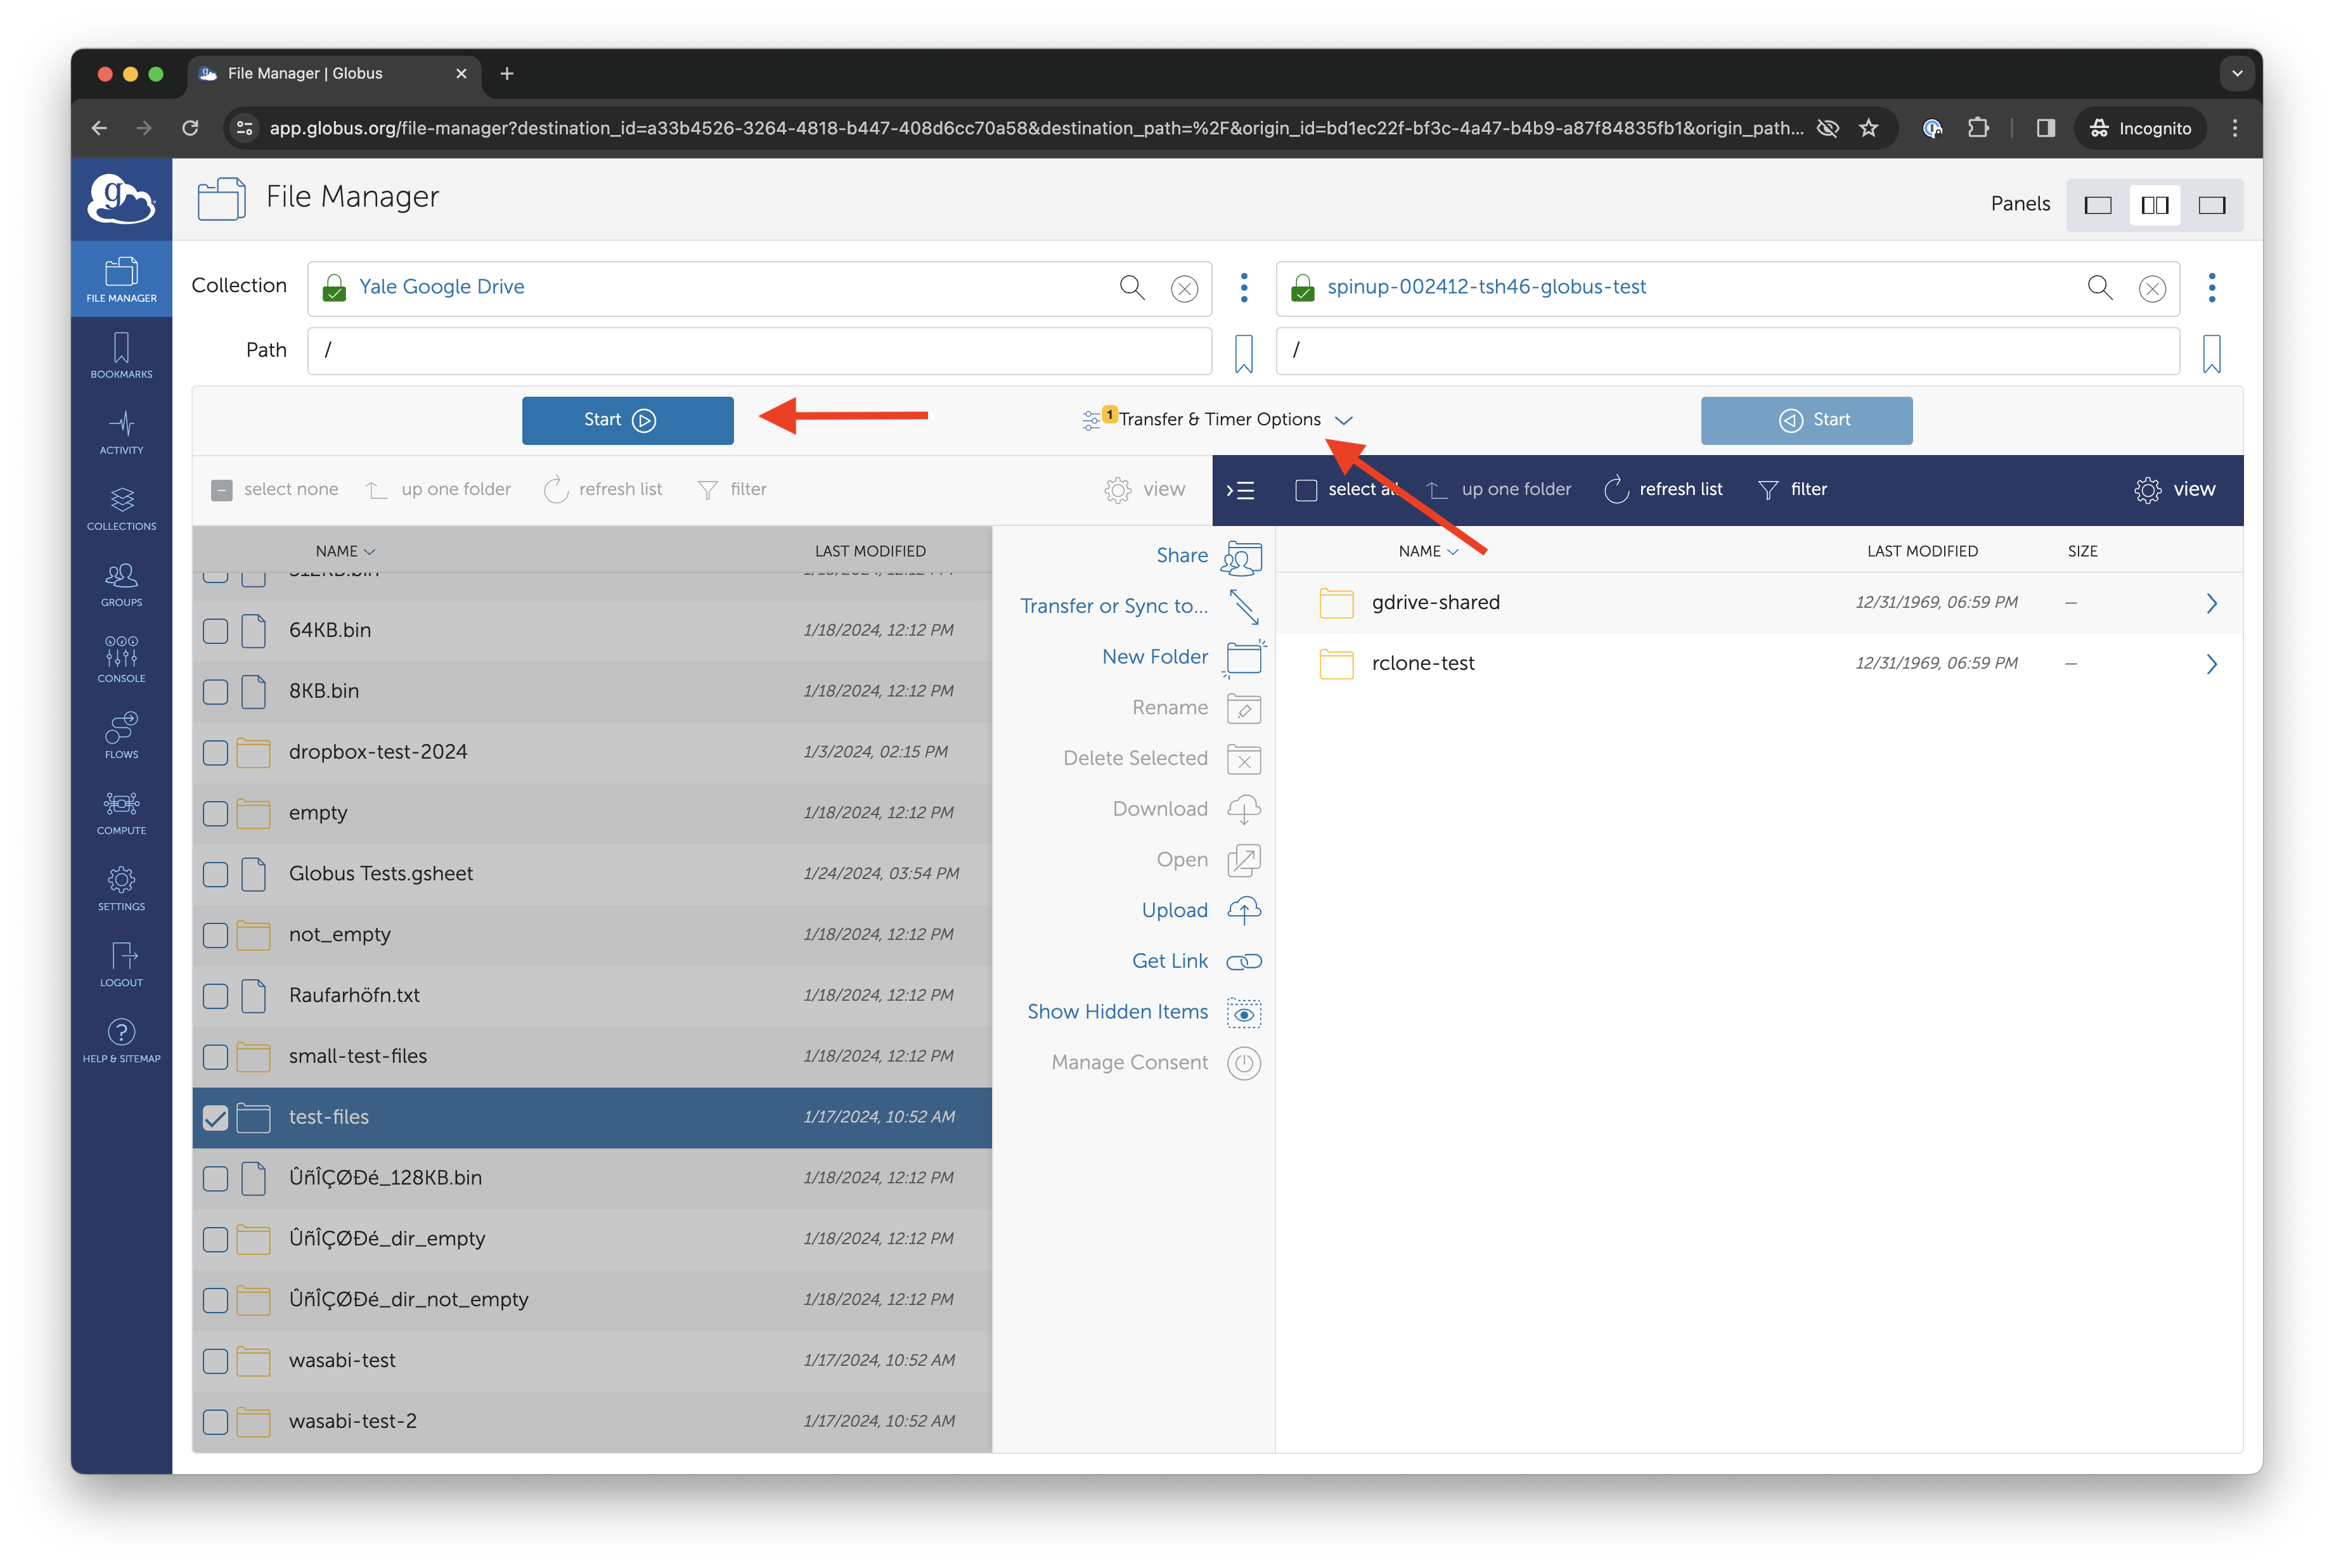
Task: Click the Logout sidebar icon
Action: coord(121,964)
